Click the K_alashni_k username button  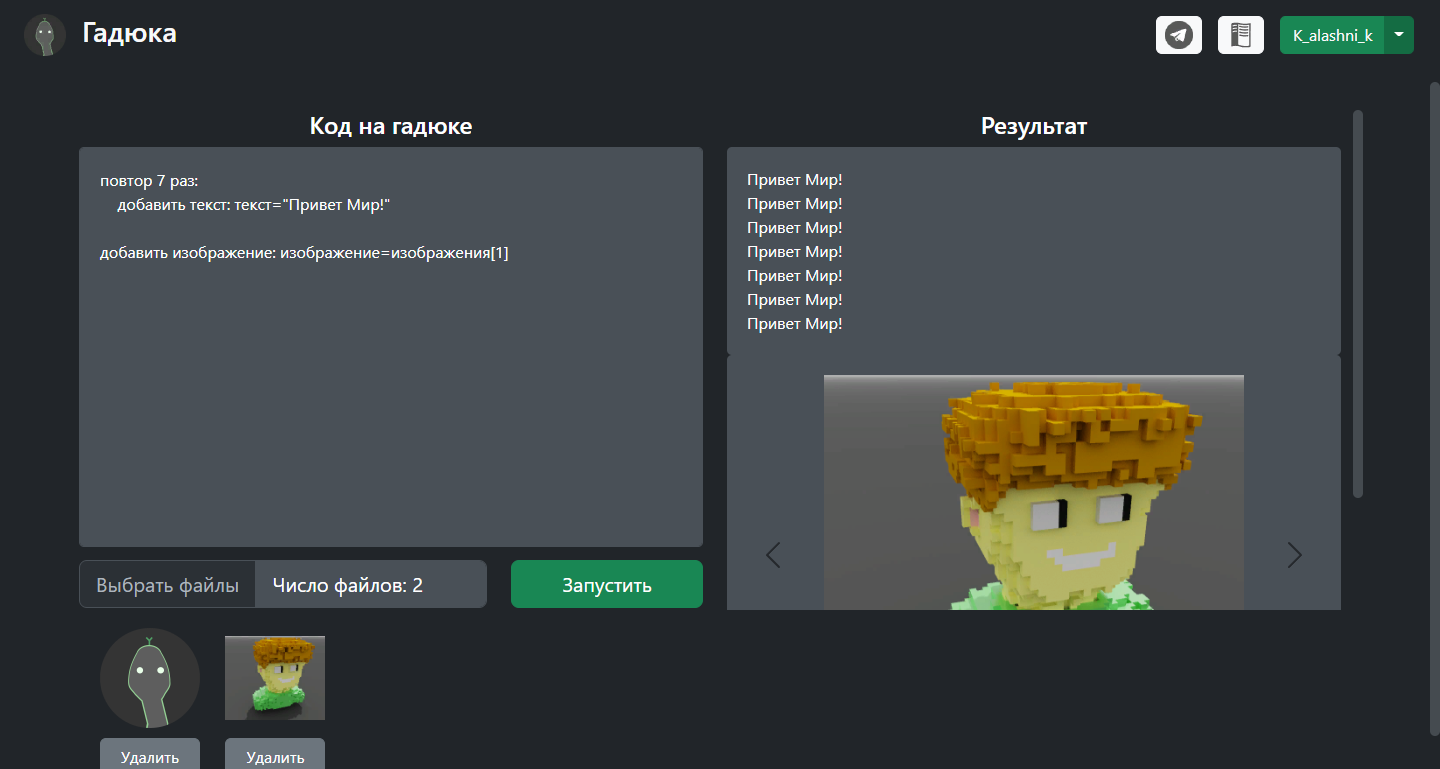1332,35
